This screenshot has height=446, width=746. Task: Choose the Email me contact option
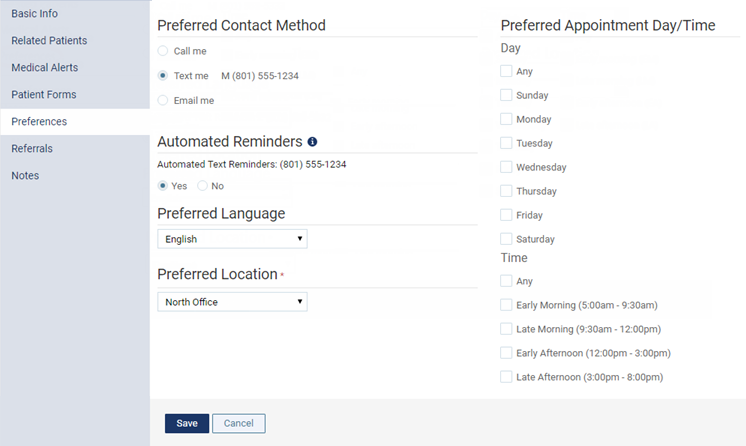point(163,100)
